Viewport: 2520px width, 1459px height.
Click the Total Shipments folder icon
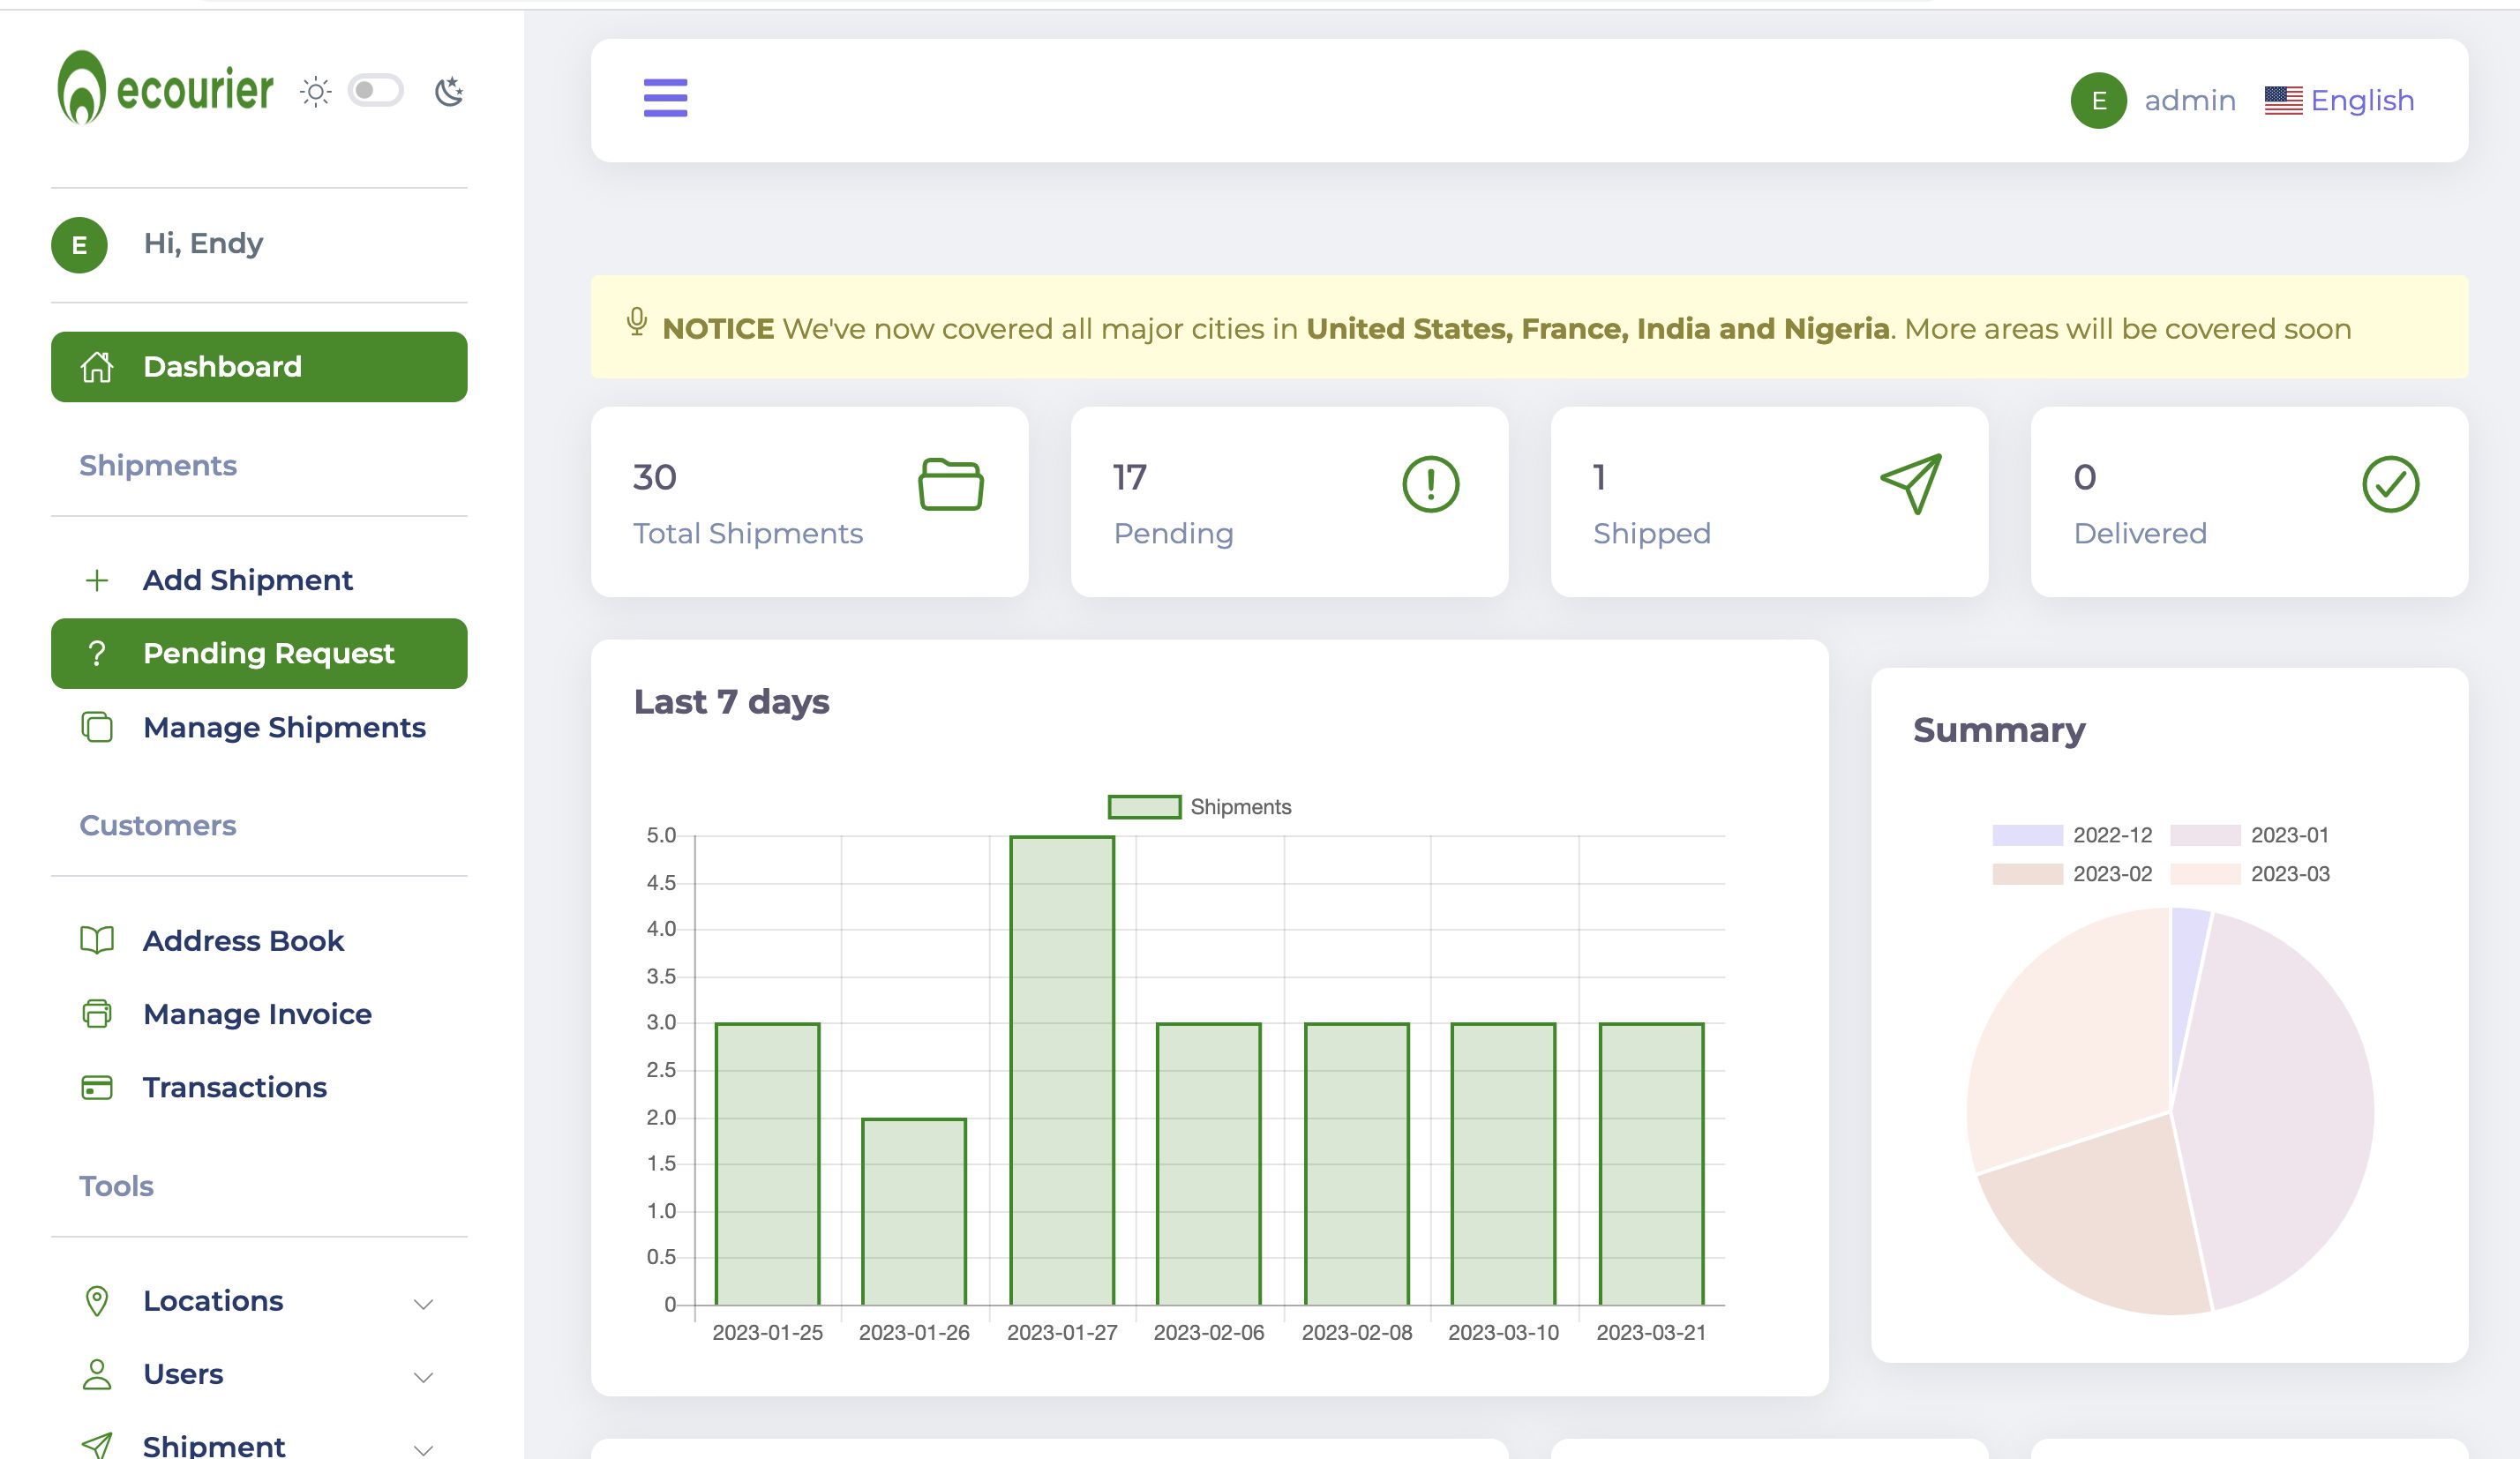point(950,485)
